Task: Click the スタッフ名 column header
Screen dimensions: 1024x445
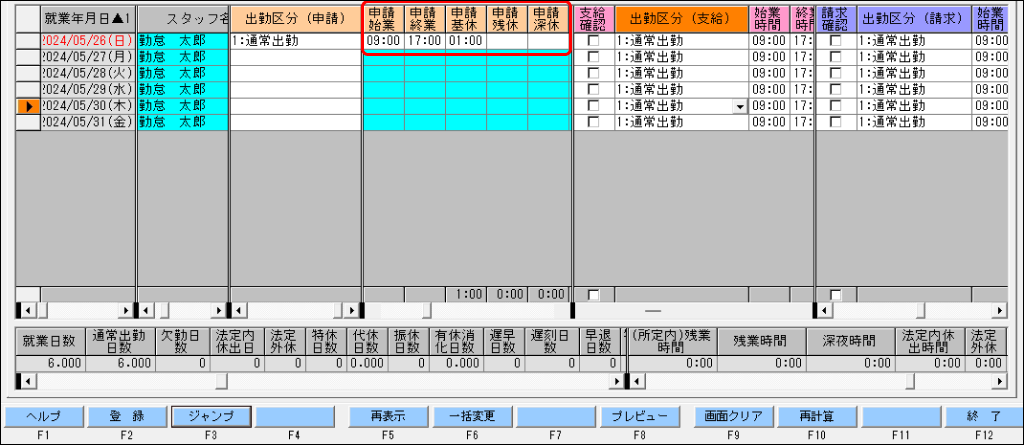Action: coord(184,19)
